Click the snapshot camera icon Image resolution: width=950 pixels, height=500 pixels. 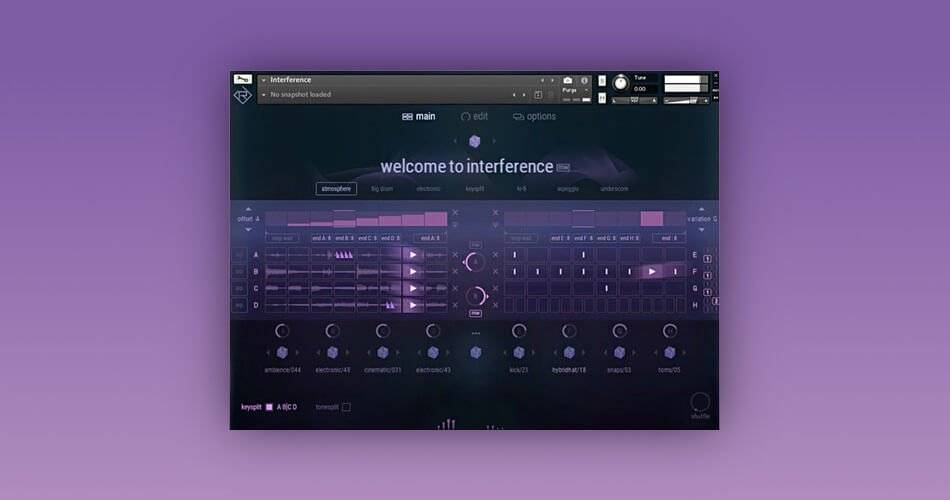568,80
